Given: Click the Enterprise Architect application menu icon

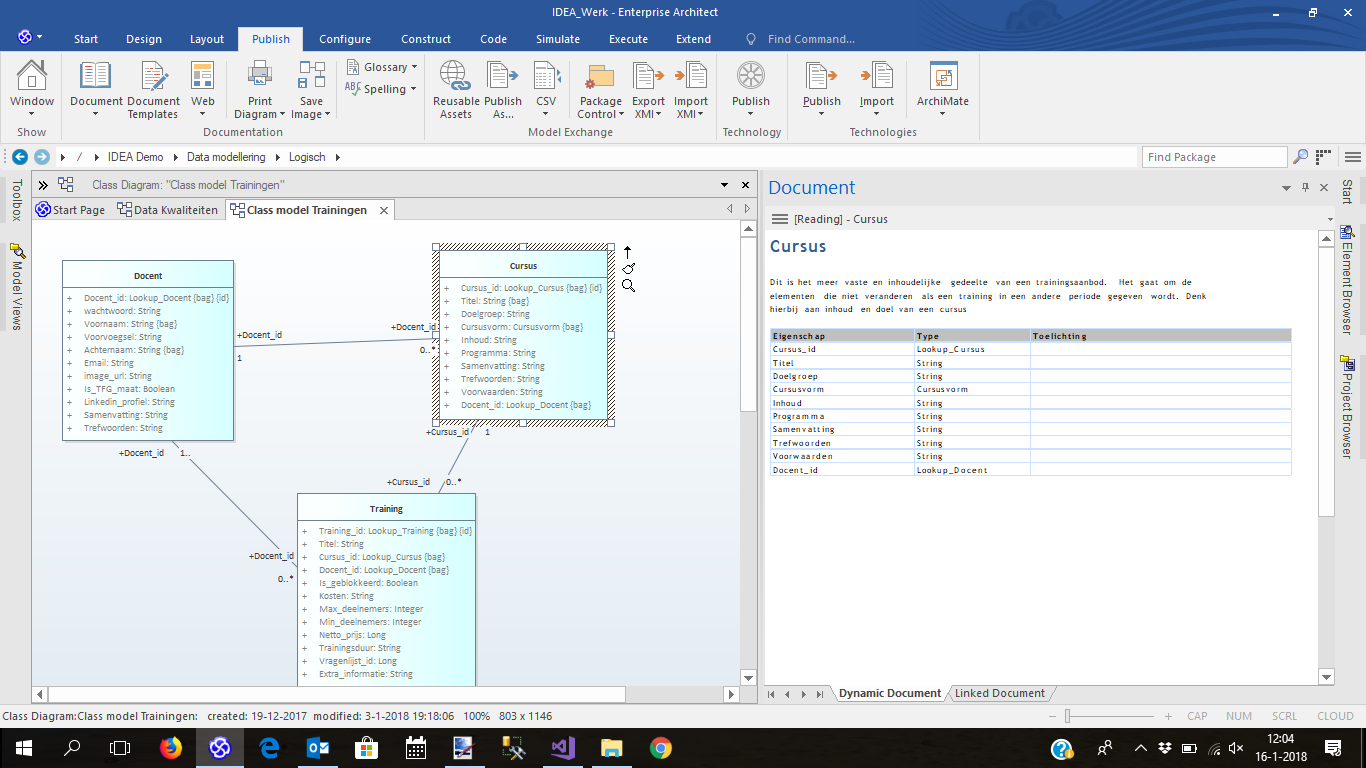Looking at the screenshot, I should pos(24,38).
